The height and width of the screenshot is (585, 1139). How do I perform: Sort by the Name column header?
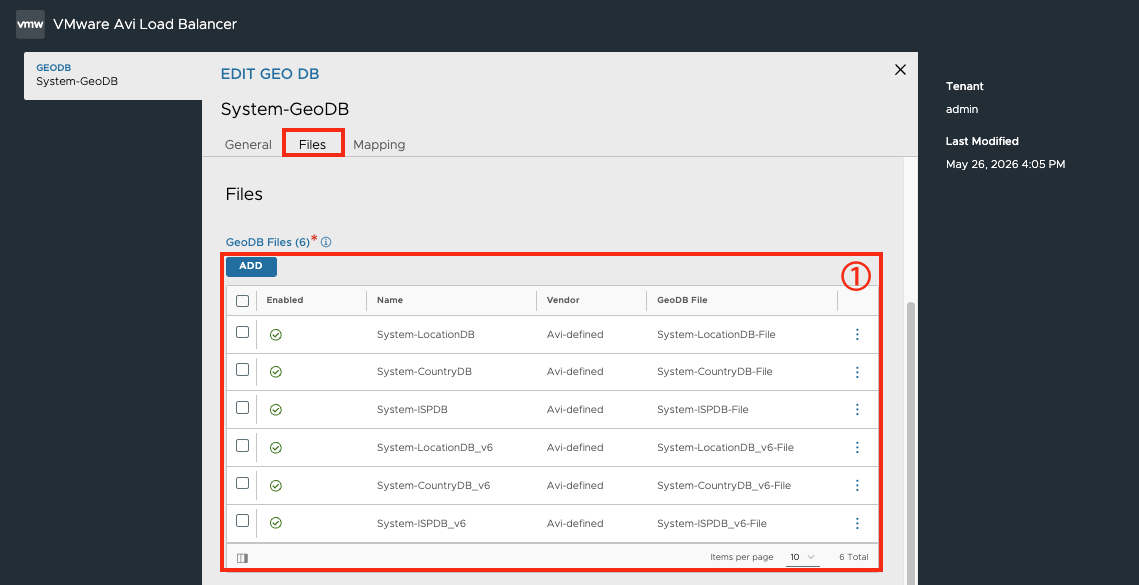tap(390, 300)
